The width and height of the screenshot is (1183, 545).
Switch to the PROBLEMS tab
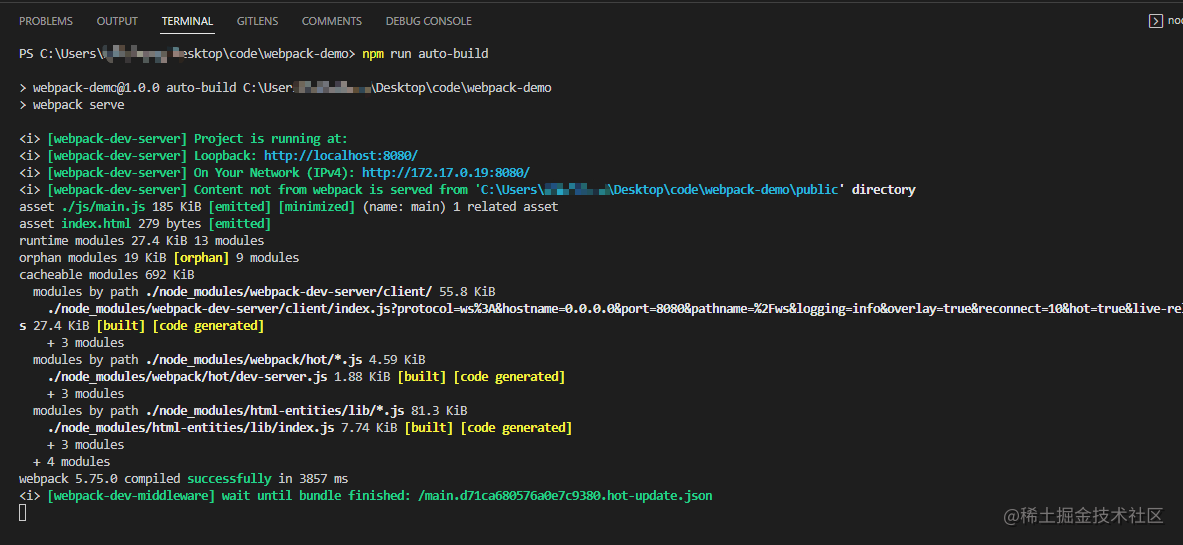click(46, 21)
